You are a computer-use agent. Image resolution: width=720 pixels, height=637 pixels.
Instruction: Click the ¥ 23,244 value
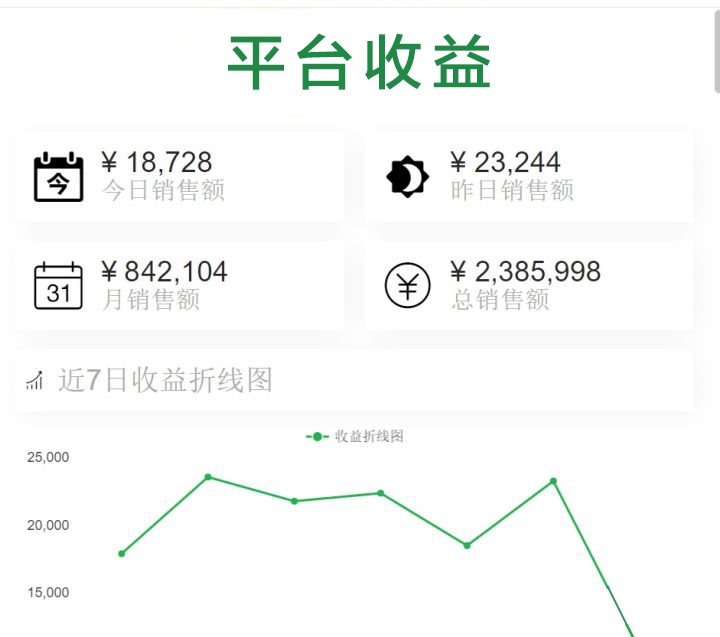tap(505, 162)
